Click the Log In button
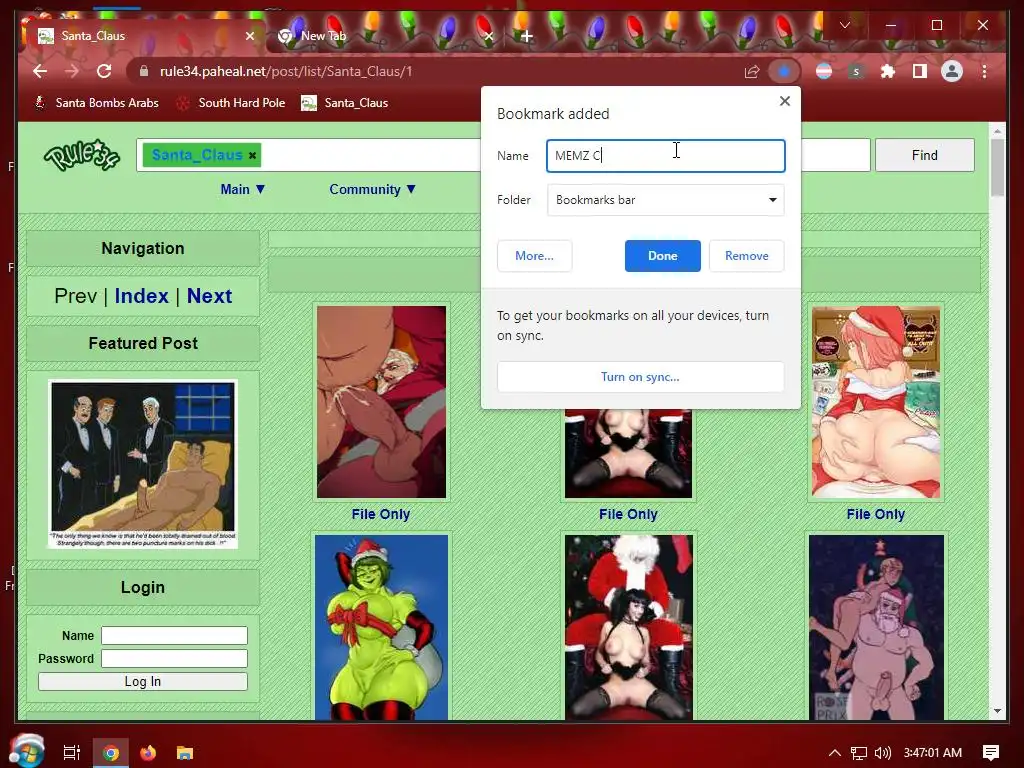Image resolution: width=1024 pixels, height=768 pixels. (x=142, y=681)
